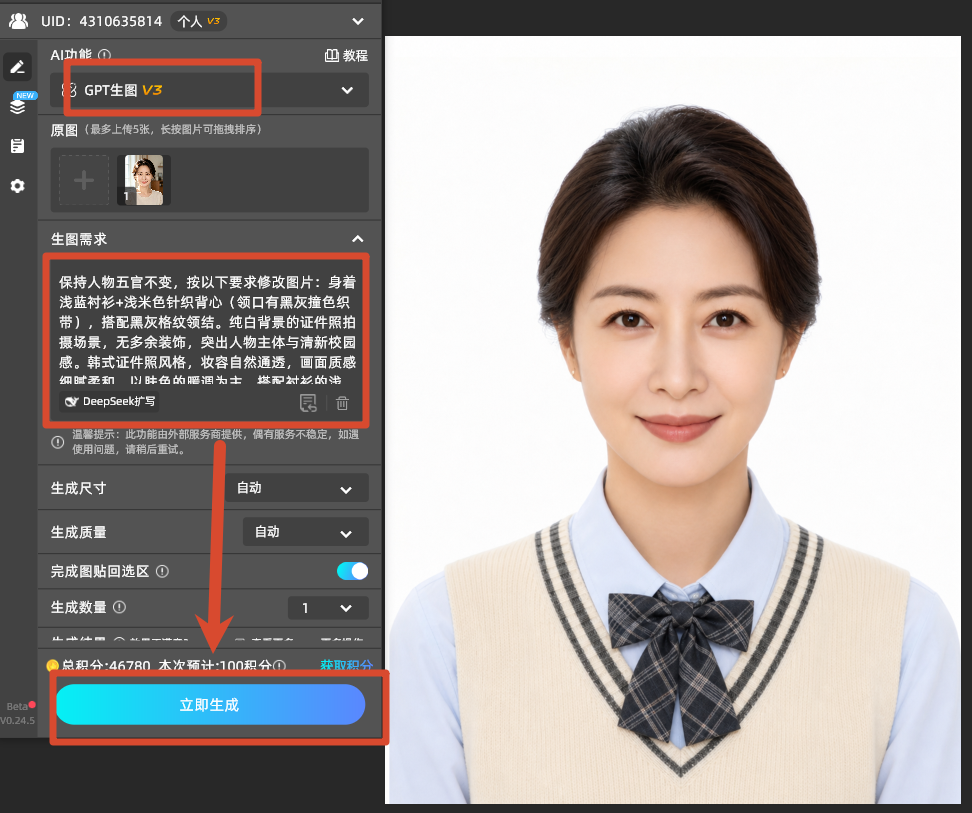
Task: Click the trash icon to clear the prompt
Action: (342, 403)
